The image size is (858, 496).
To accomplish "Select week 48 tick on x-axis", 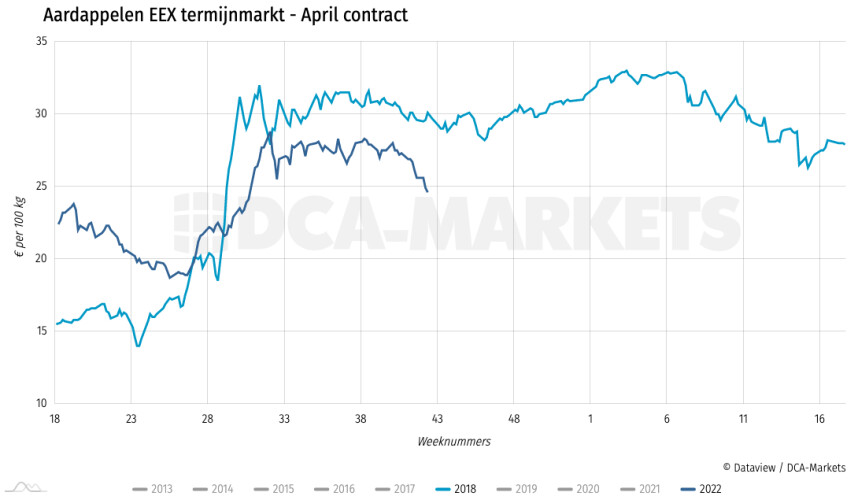I will [513, 419].
